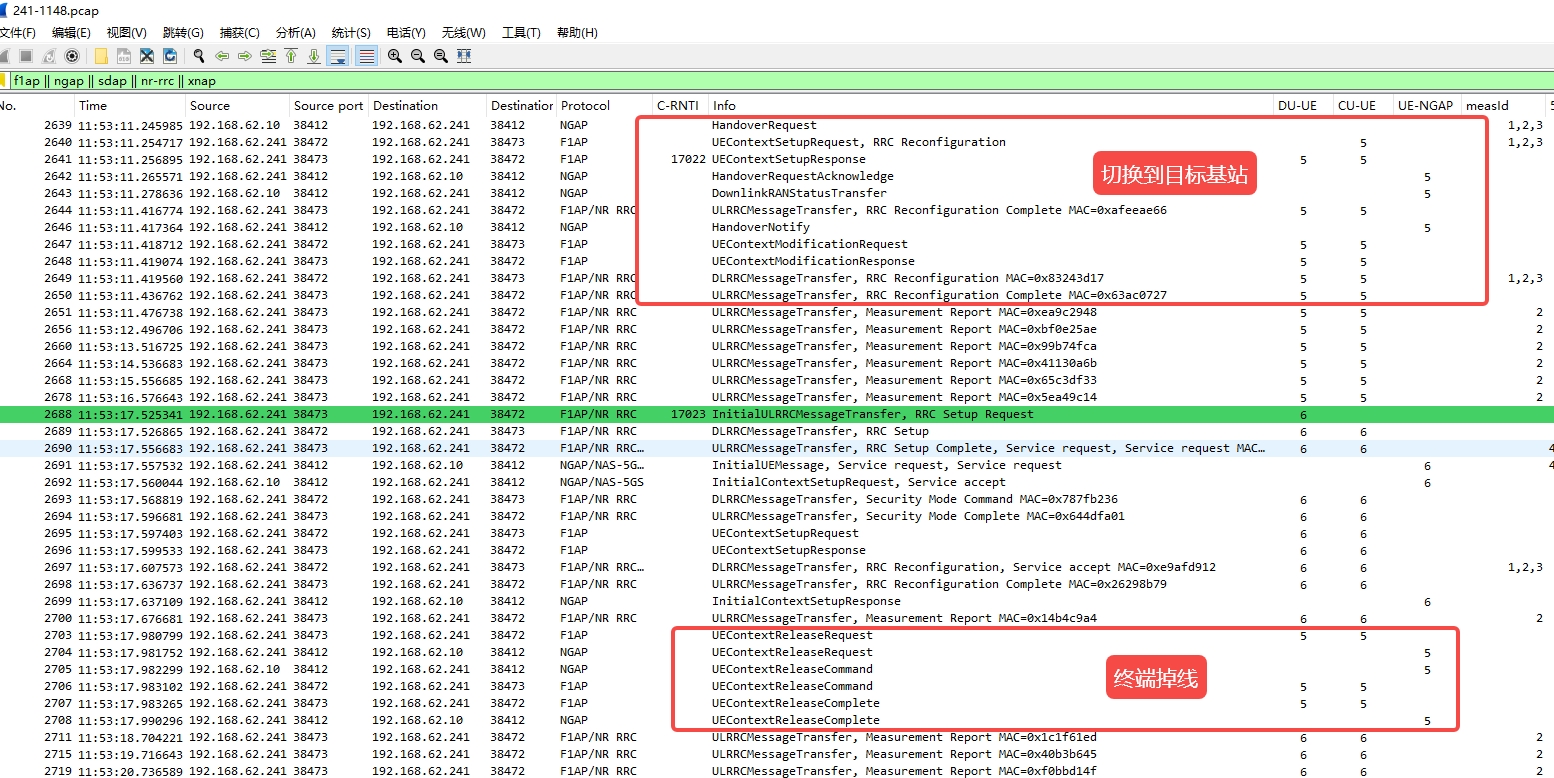Image resolution: width=1554 pixels, height=778 pixels.
Task: Toggle packet list coloring rules
Action: [x=367, y=56]
